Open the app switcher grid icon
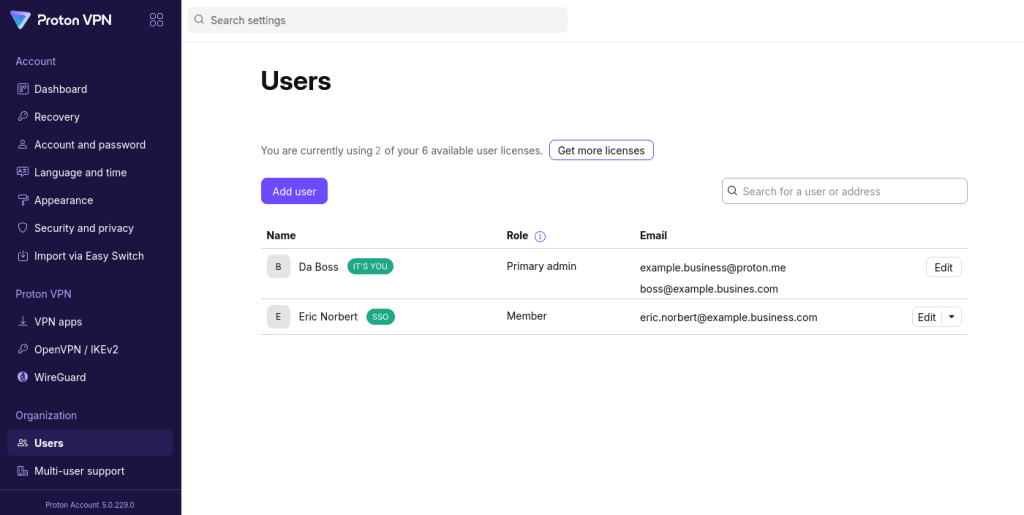 pos(156,20)
